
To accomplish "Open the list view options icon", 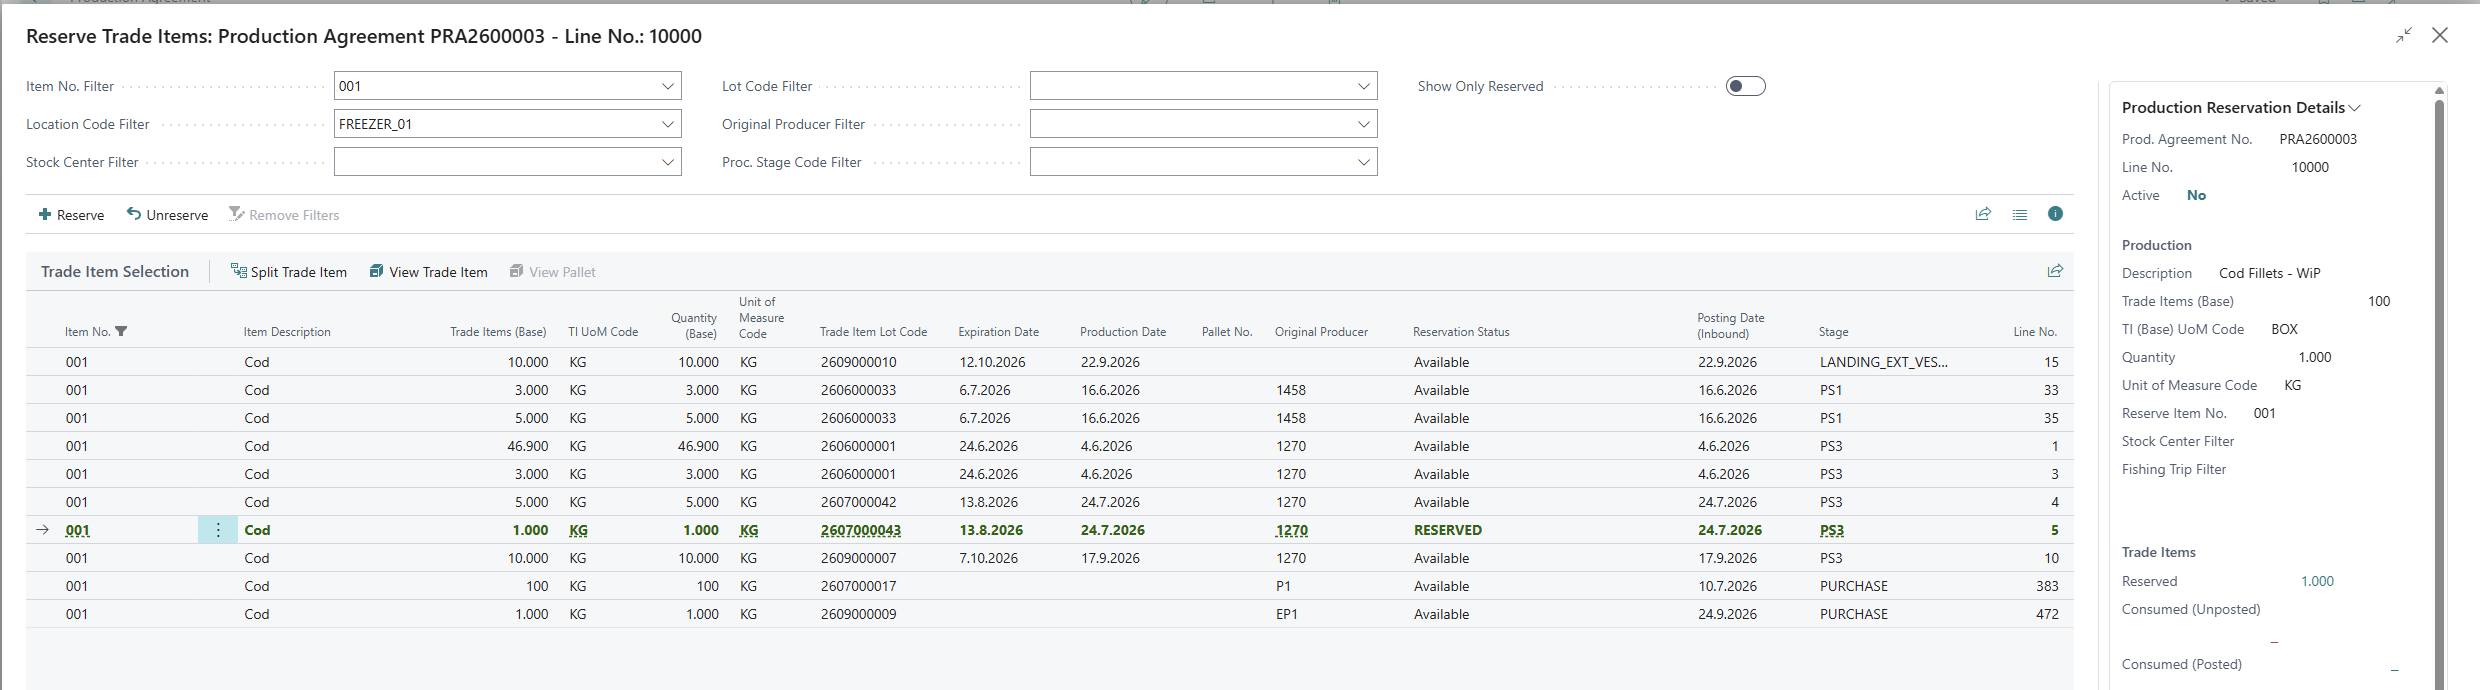I will pyautogui.click(x=2020, y=214).
